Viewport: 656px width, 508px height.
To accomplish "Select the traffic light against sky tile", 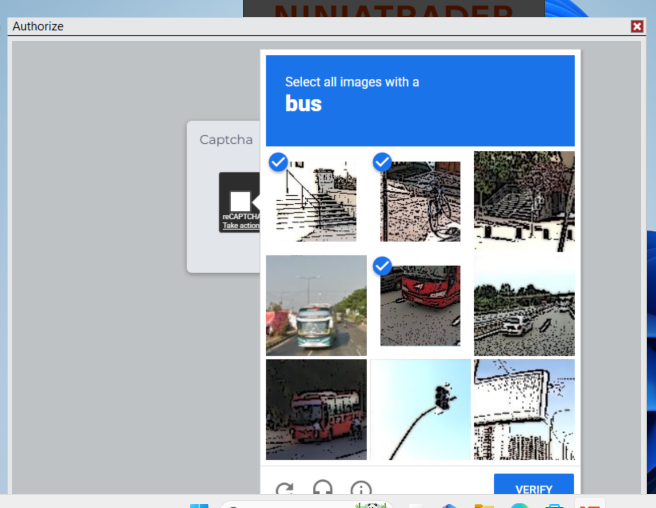I will point(420,409).
